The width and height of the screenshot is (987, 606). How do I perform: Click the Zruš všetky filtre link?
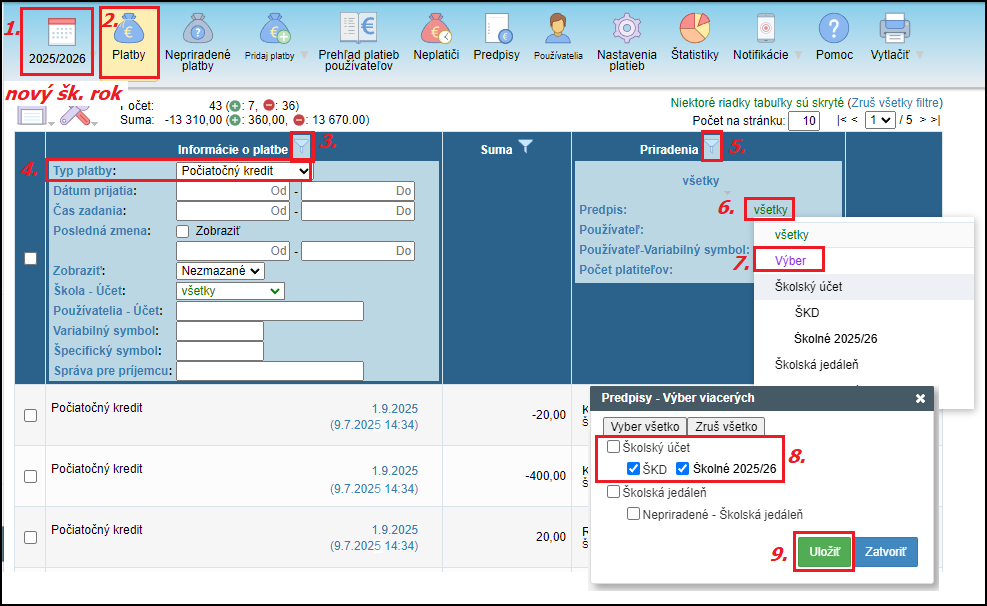[x=894, y=103]
